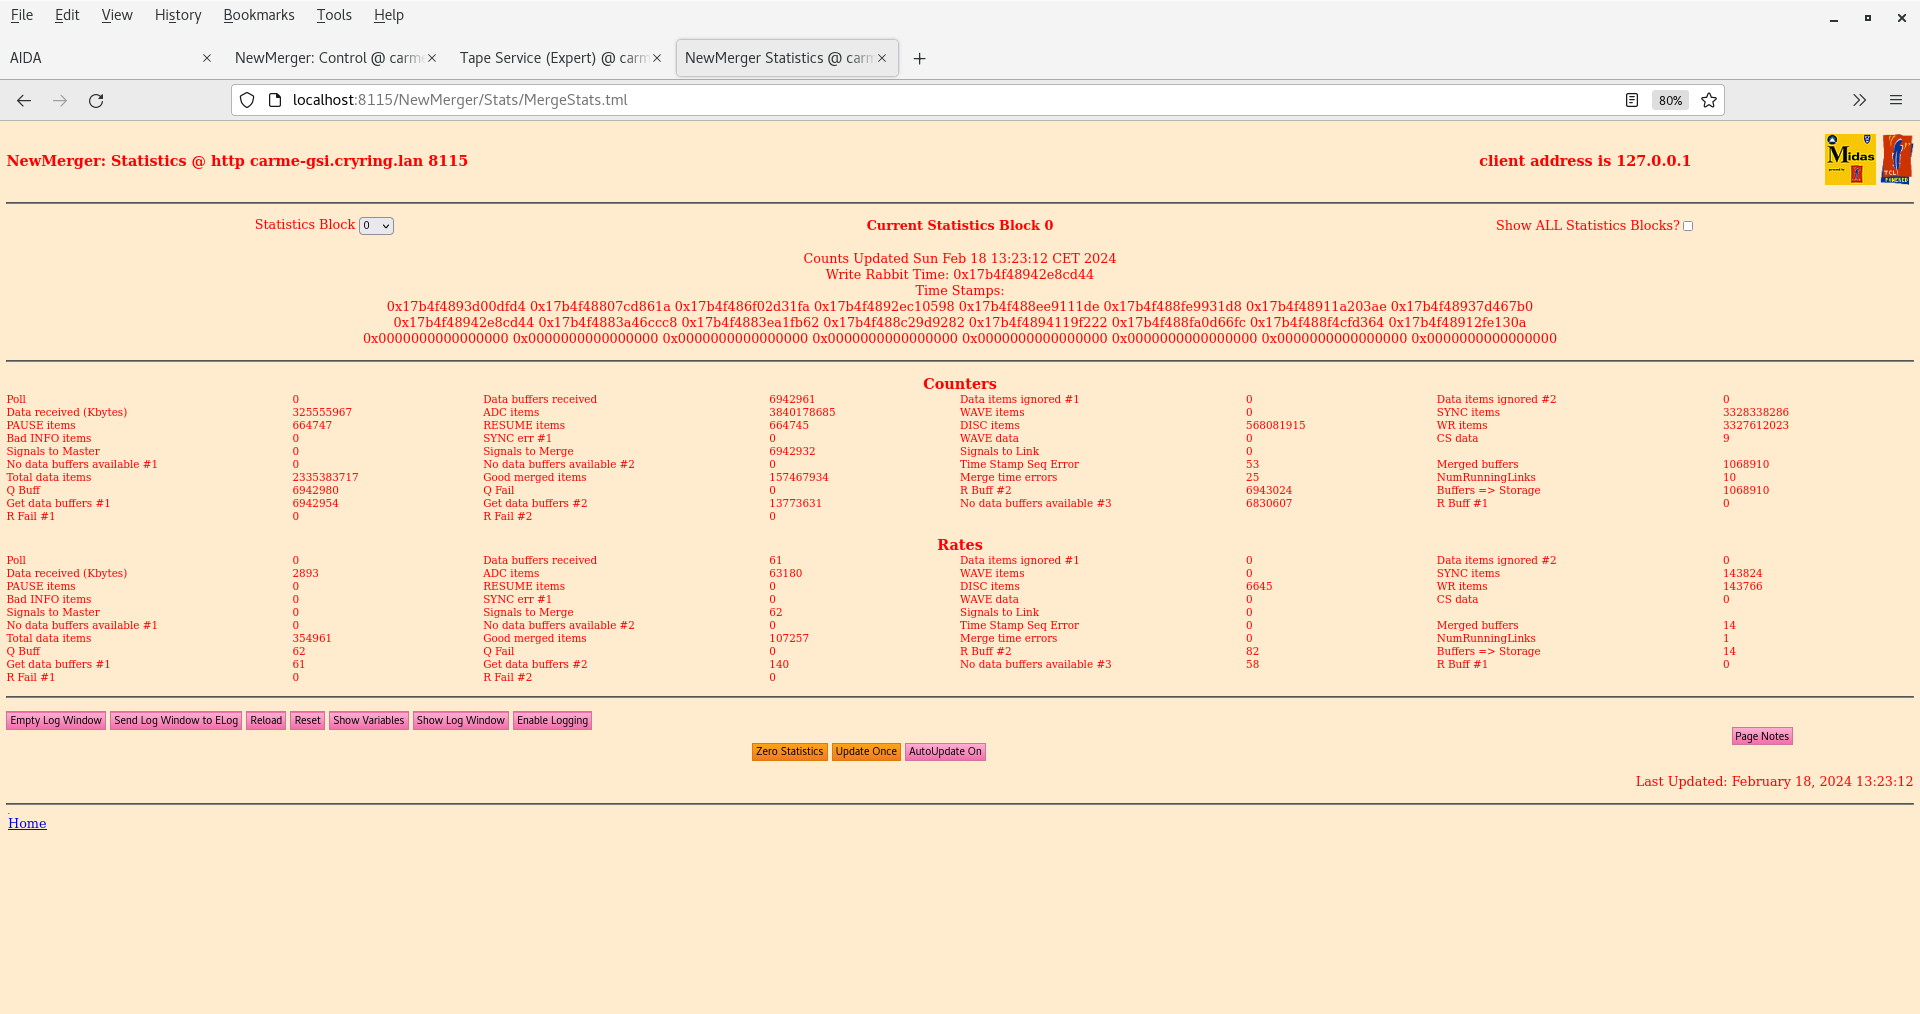Open the Statistics Block dropdown
The width and height of the screenshot is (1920, 1014).
click(376, 226)
